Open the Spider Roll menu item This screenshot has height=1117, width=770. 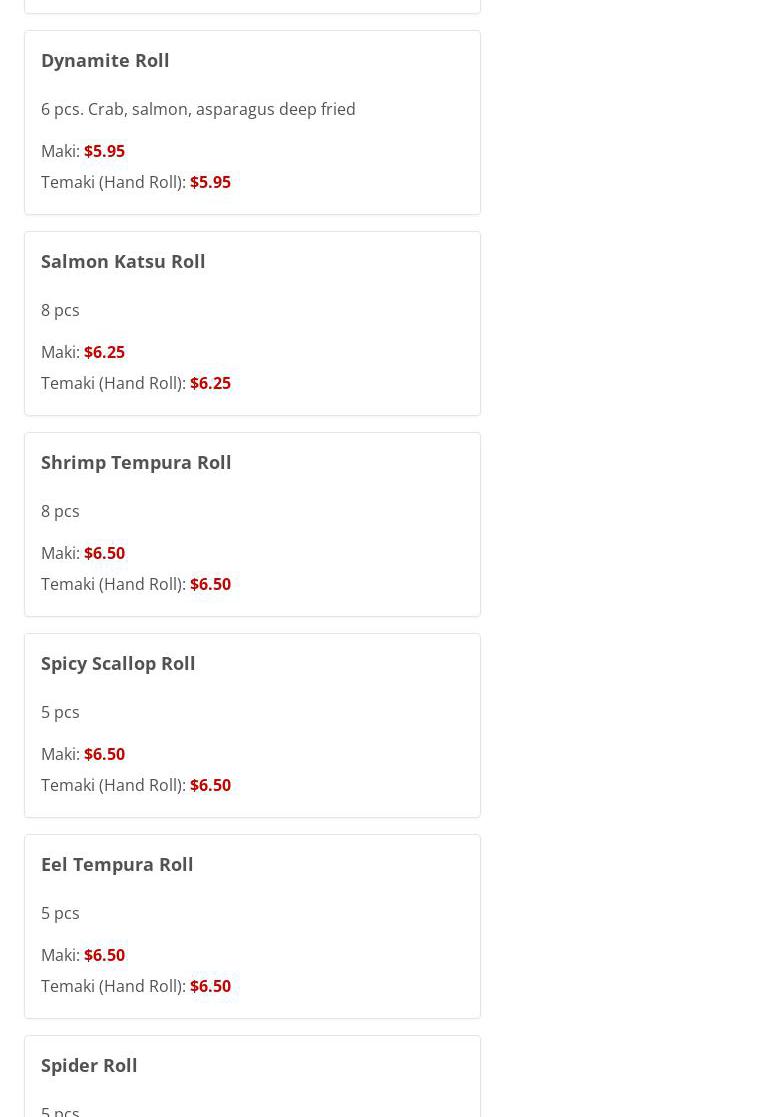tap(89, 1065)
